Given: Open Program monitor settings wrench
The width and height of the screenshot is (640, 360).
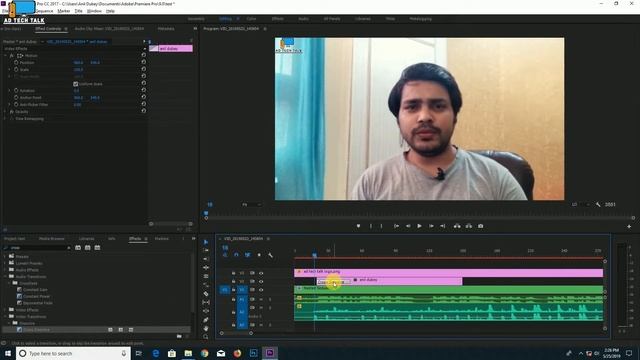Looking at the screenshot, I should click(598, 204).
